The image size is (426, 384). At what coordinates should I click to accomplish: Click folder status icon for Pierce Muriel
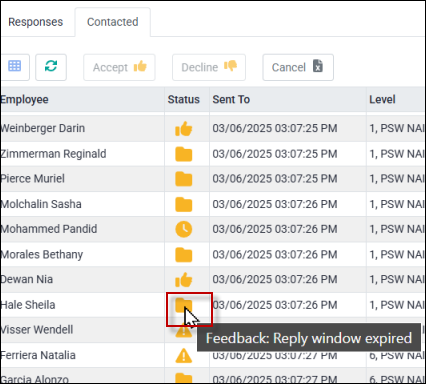click(x=184, y=179)
